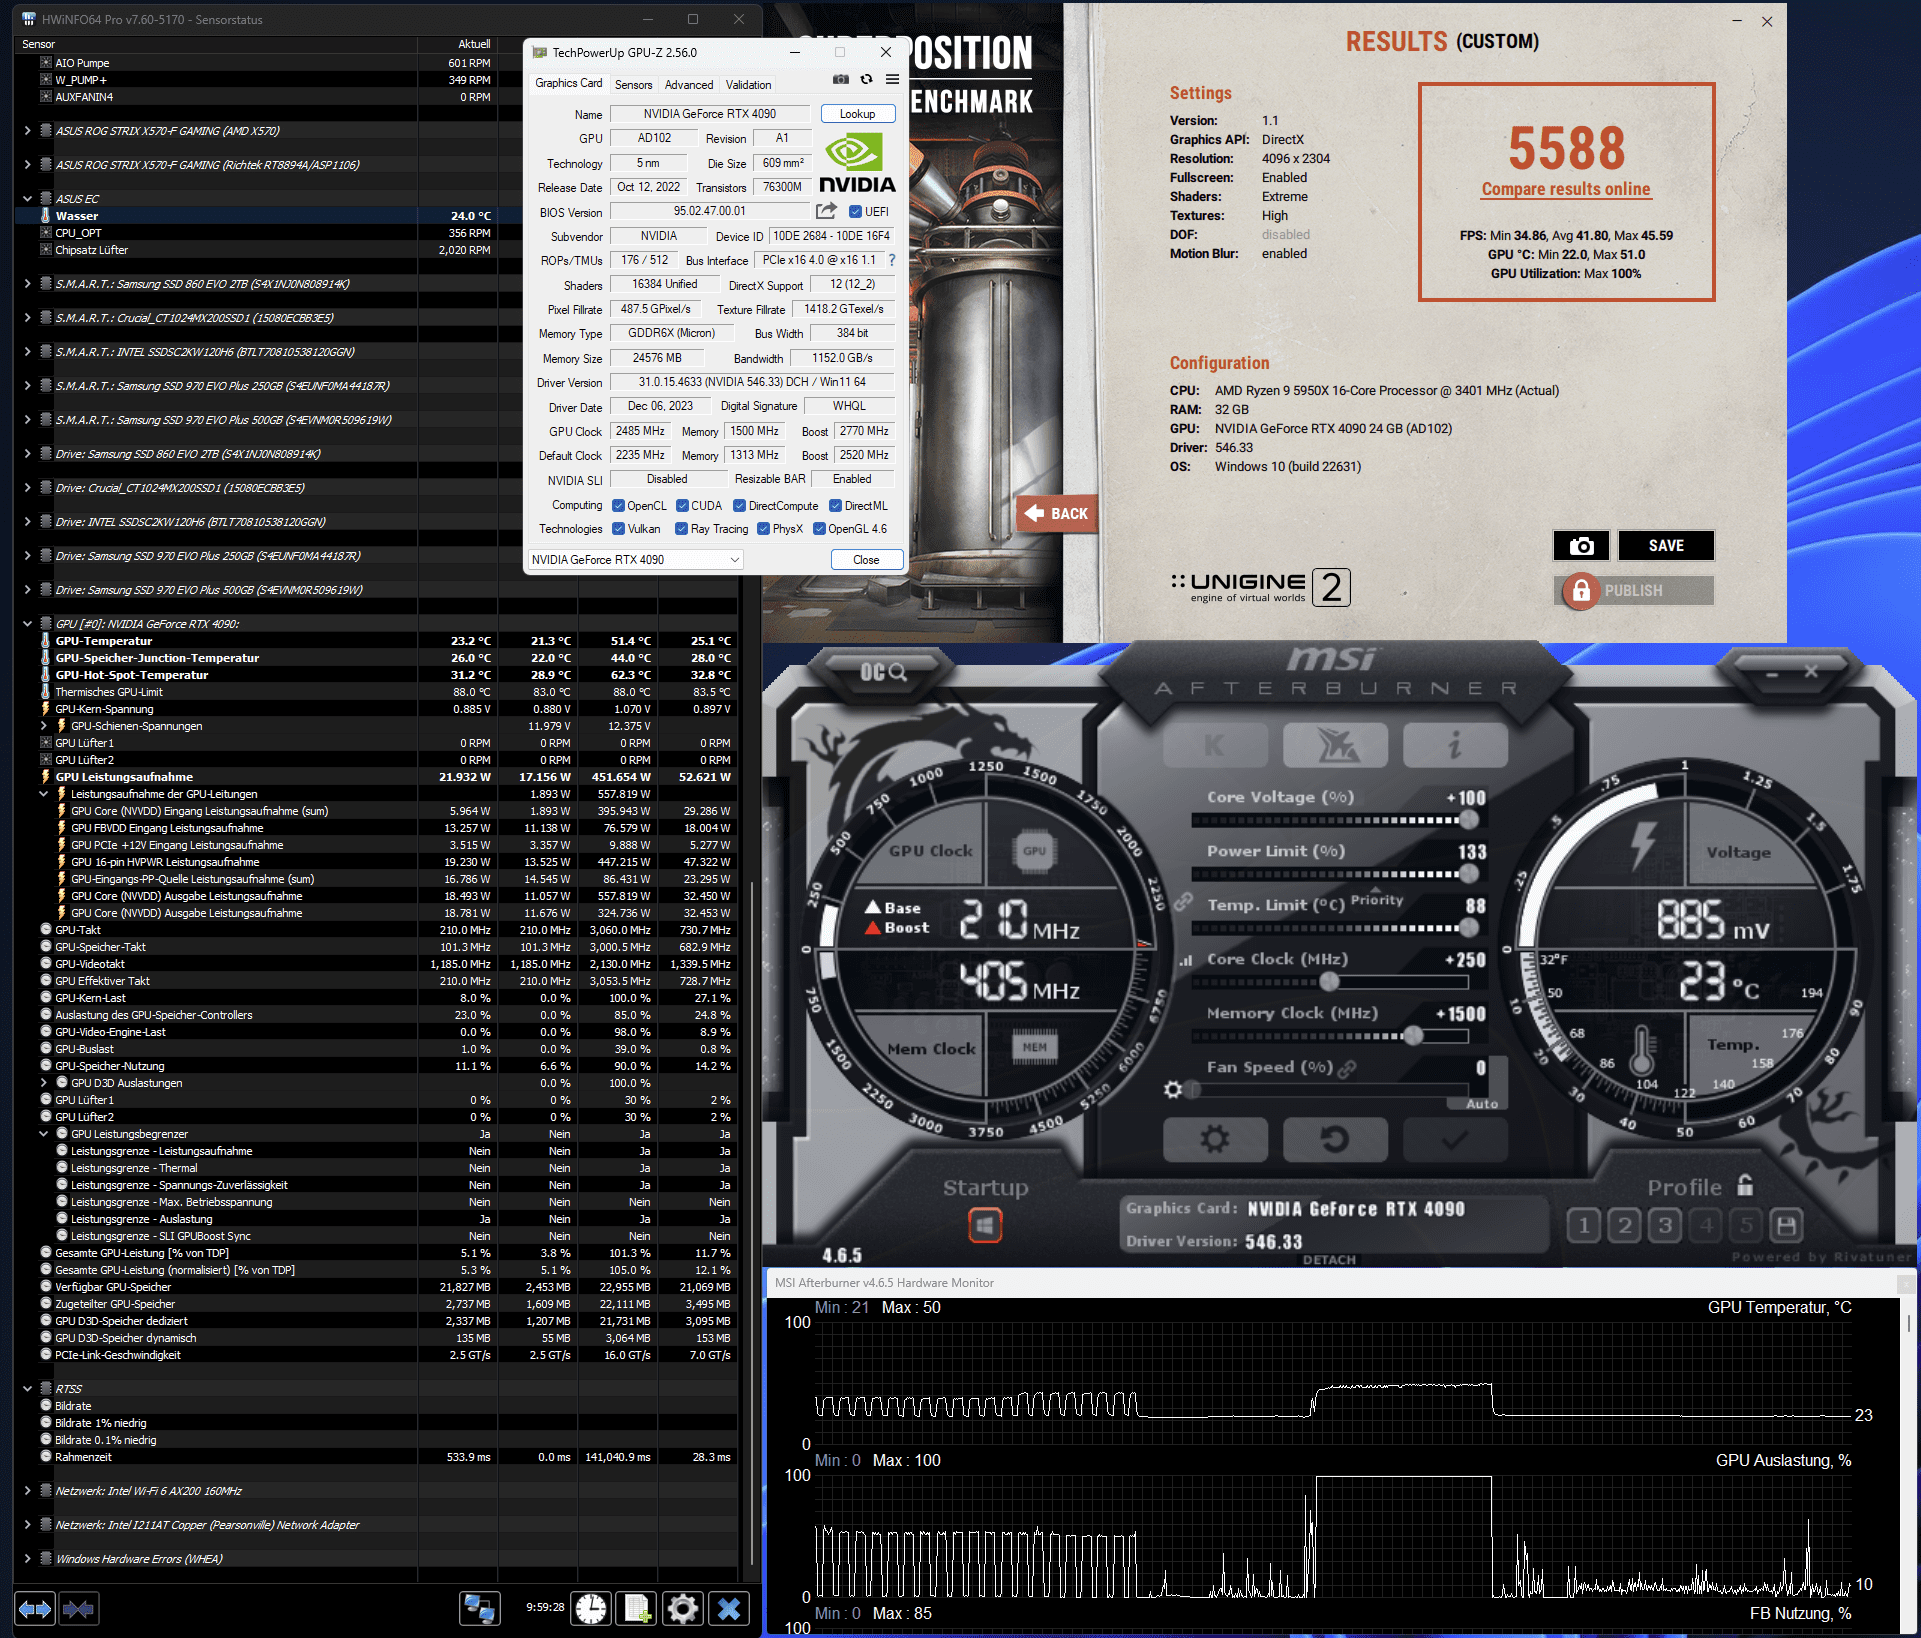Image resolution: width=1921 pixels, height=1638 pixels.
Task: Switch to GPU-Z Advanced tab
Action: pos(689,85)
